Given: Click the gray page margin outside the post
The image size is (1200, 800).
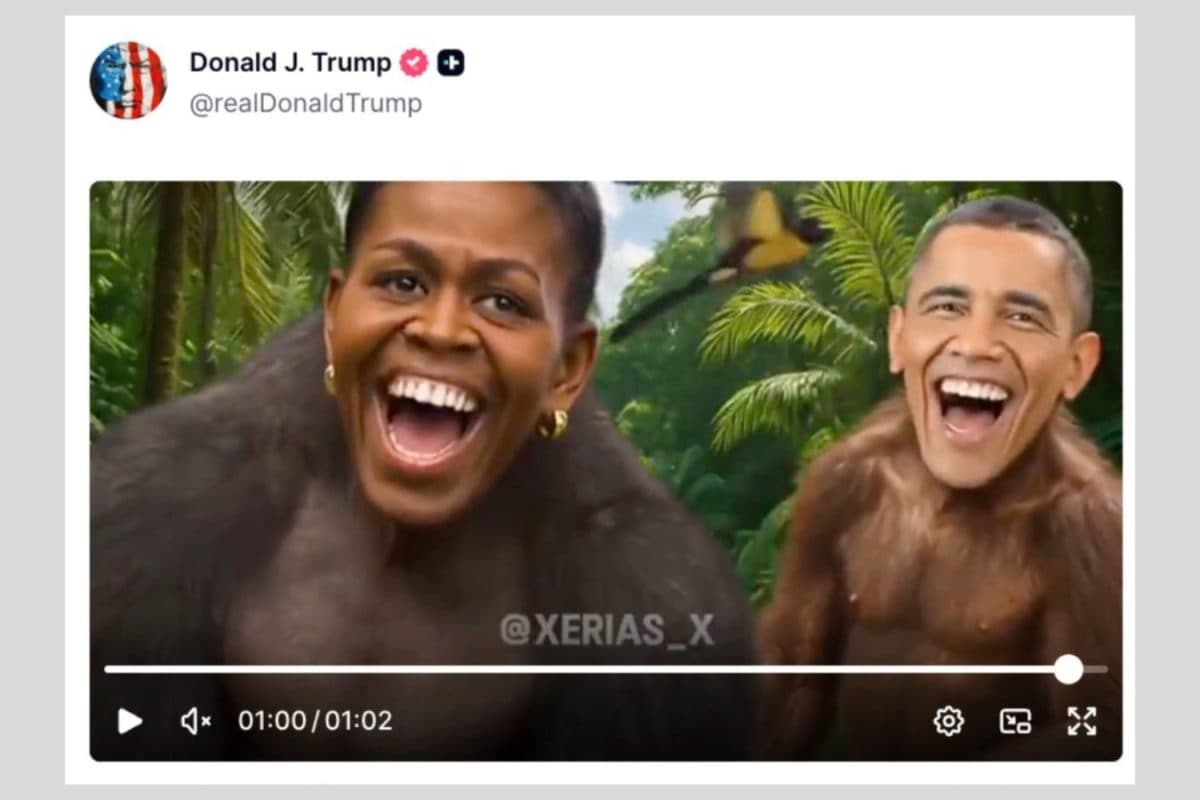Looking at the screenshot, I should [x=32, y=400].
